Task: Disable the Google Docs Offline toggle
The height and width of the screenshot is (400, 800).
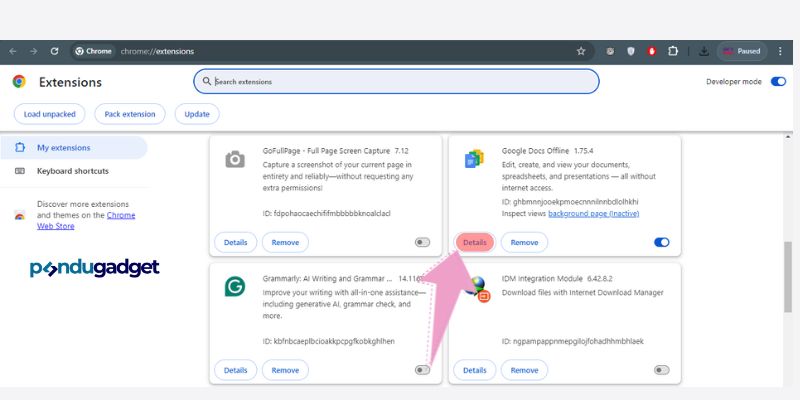Action: point(661,242)
